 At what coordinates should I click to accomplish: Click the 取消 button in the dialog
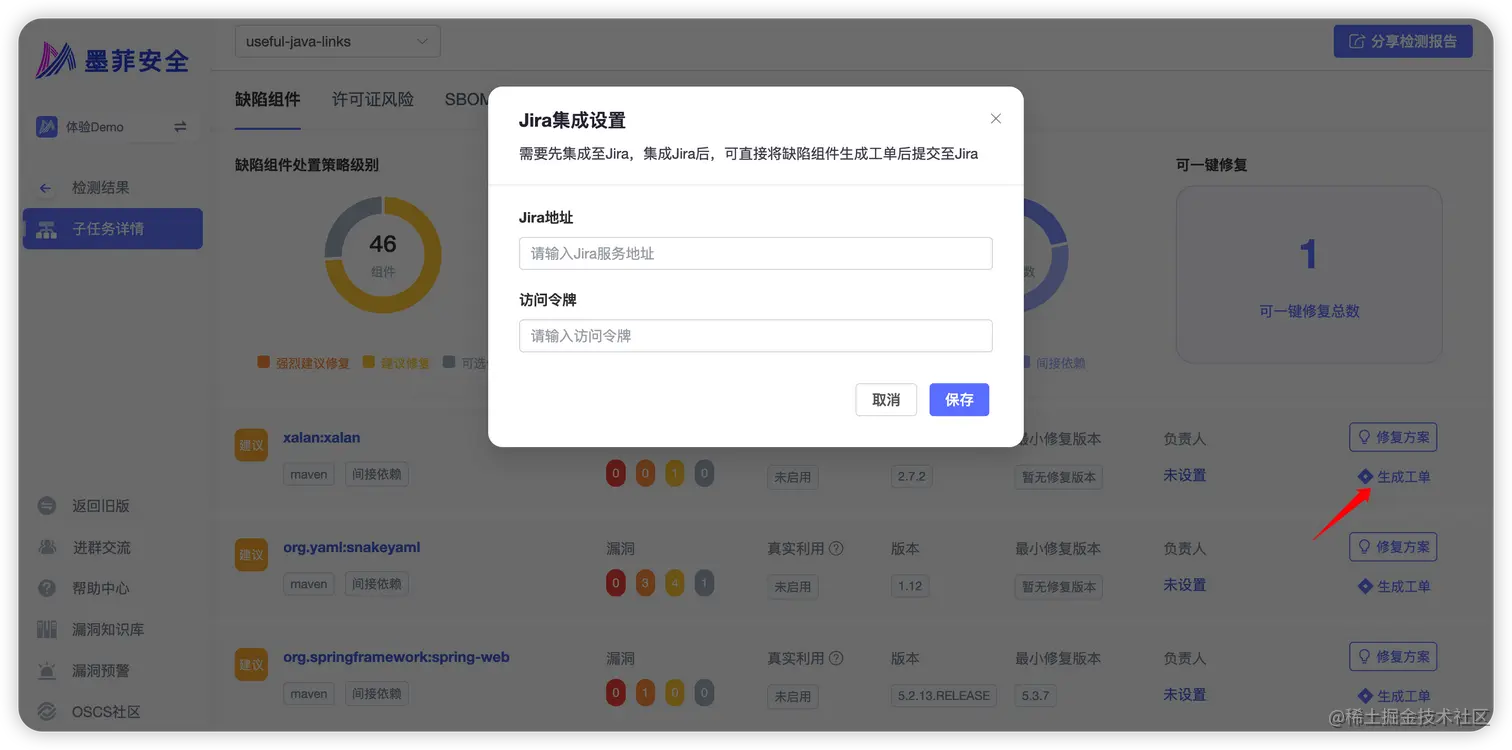pos(886,399)
